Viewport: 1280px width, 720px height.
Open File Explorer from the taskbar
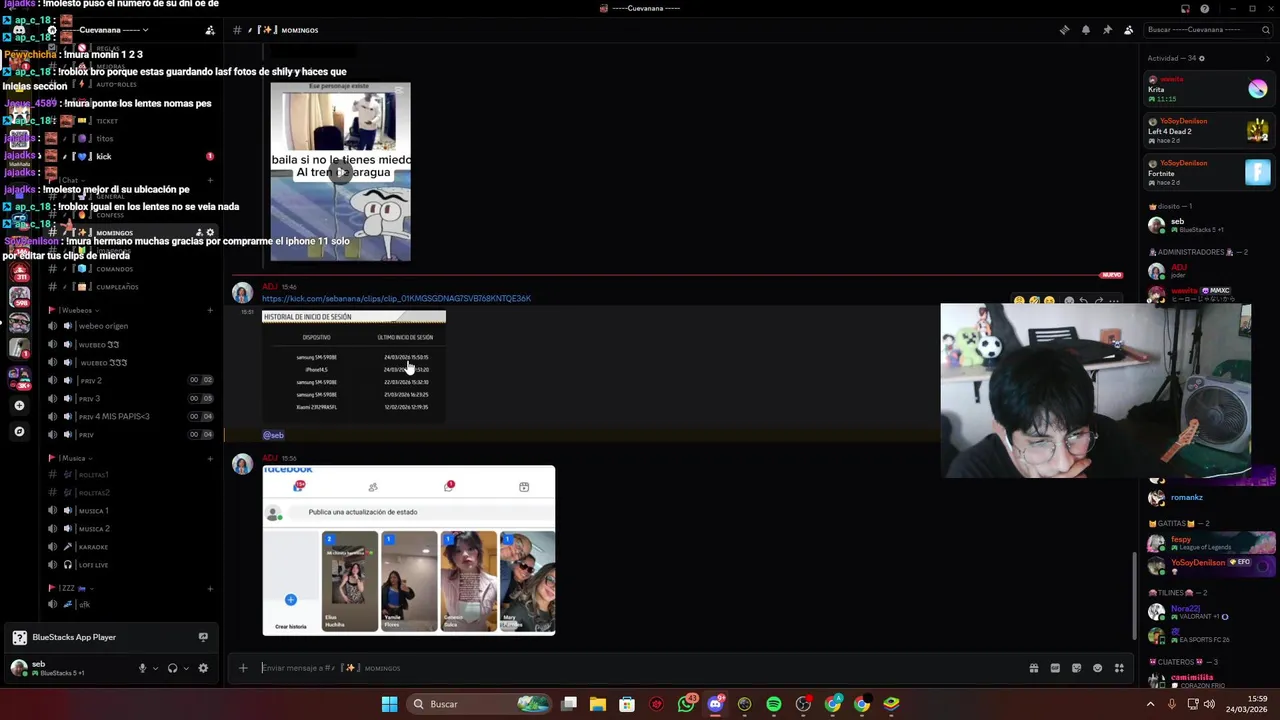click(x=598, y=704)
